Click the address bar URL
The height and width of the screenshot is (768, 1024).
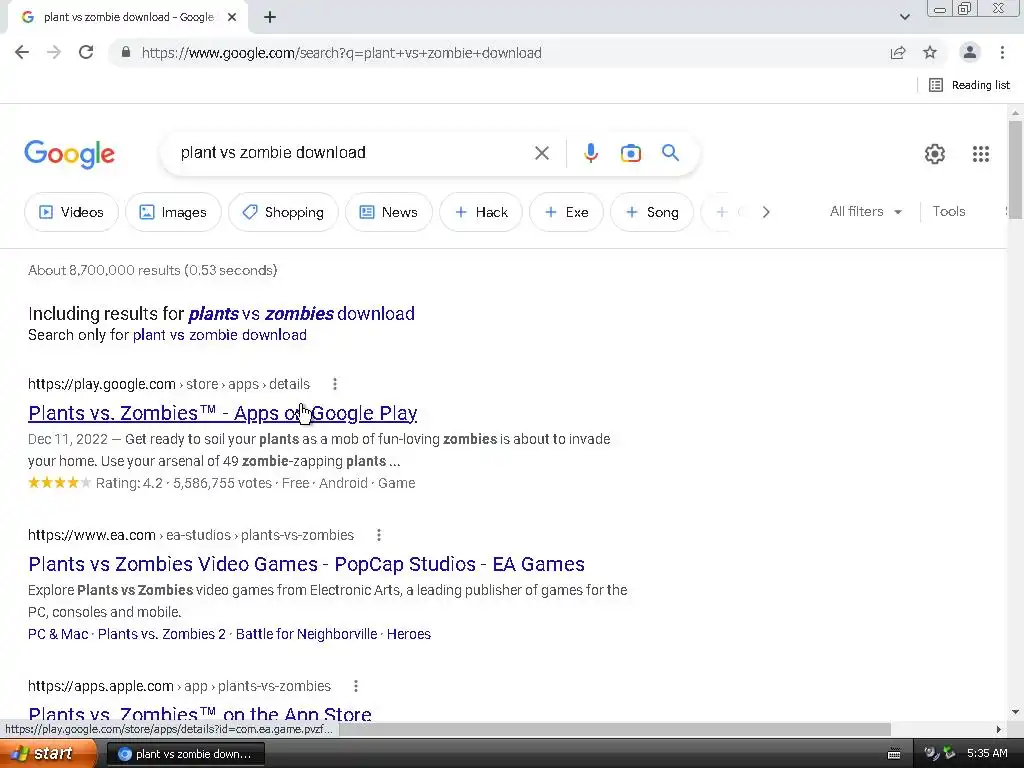pos(342,53)
